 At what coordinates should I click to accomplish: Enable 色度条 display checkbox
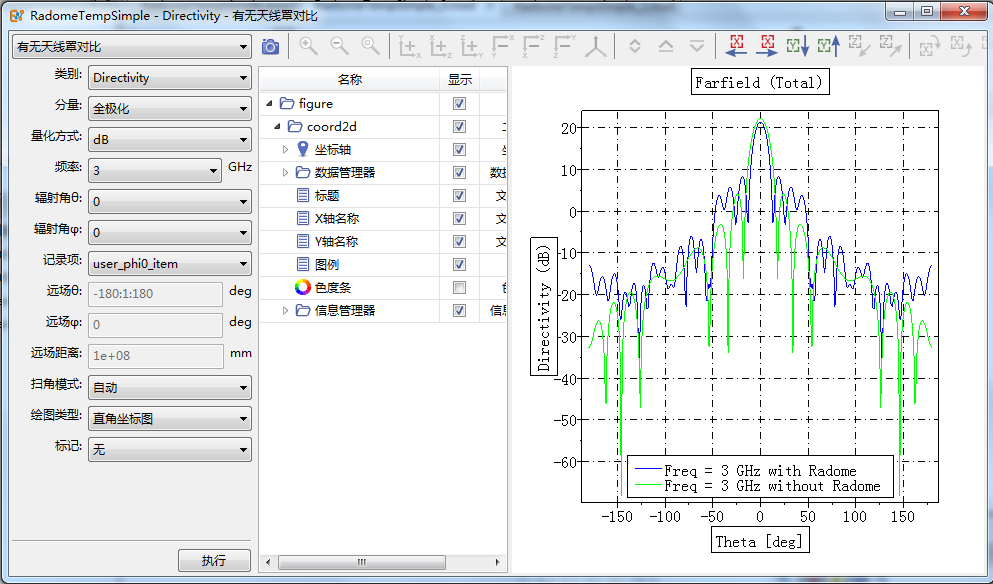[460, 288]
